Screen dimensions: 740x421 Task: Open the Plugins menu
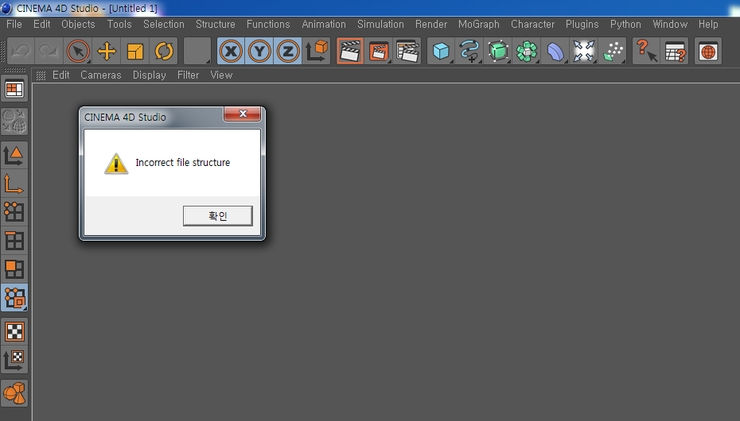pos(582,24)
